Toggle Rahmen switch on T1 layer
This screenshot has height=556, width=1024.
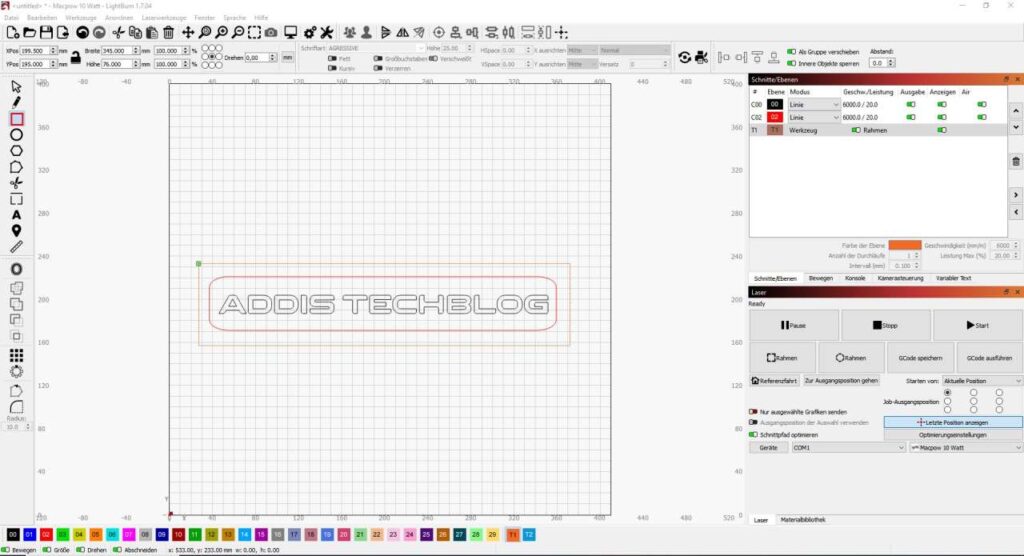pos(856,130)
